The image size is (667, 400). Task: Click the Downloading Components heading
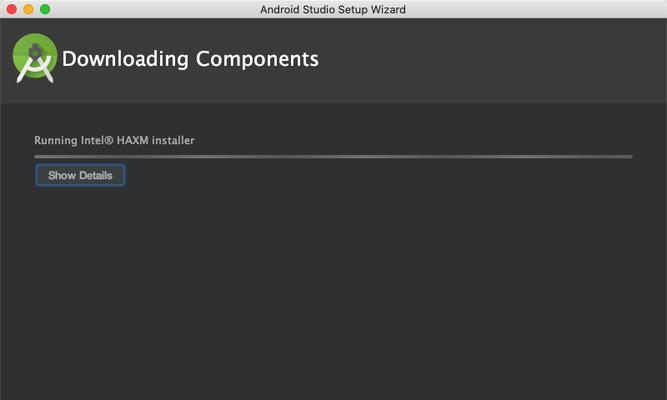click(190, 59)
